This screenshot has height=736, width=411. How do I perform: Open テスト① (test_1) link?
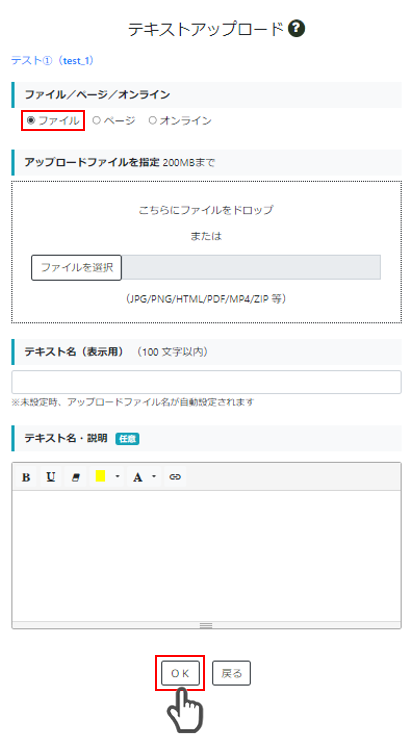coord(53,61)
